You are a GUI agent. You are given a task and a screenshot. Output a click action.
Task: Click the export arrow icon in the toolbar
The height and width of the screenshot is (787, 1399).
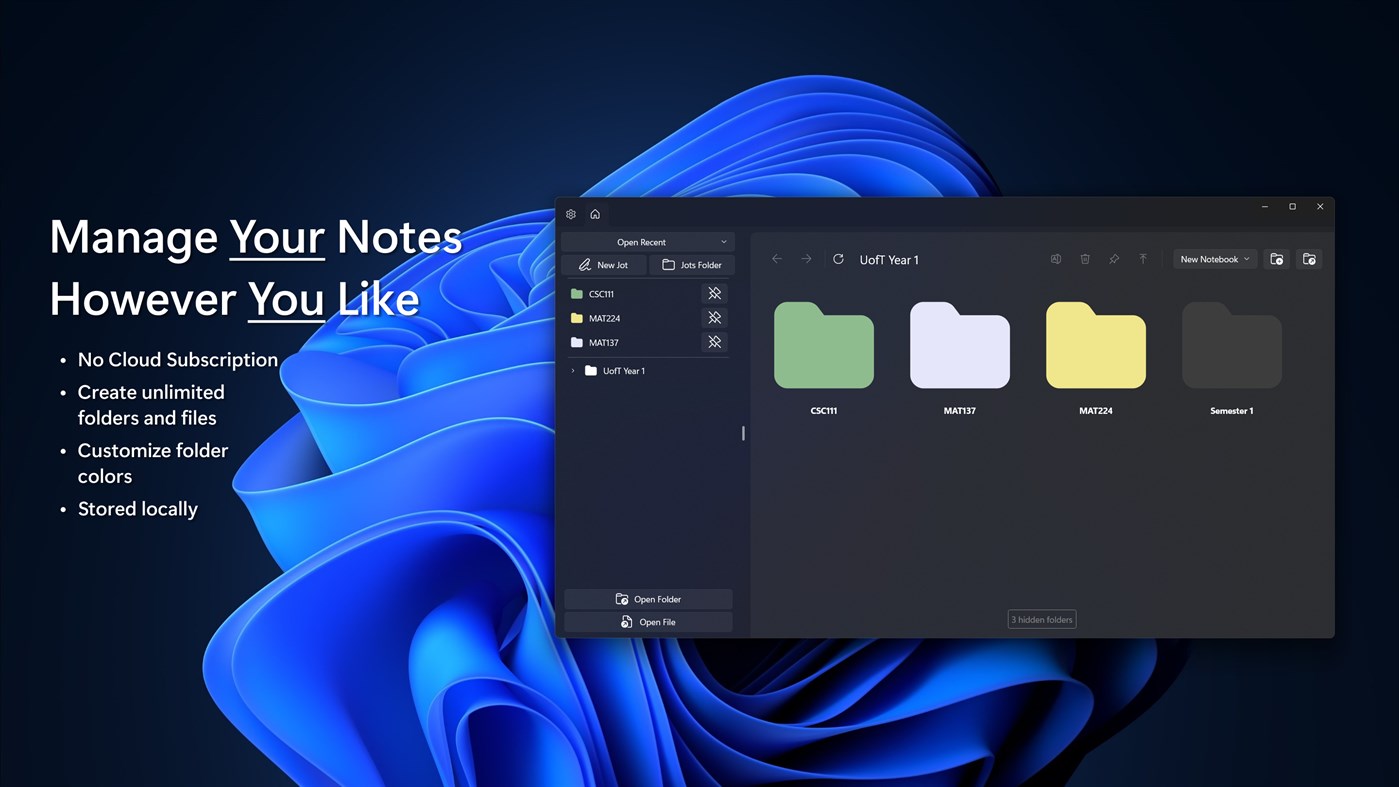coord(1143,259)
